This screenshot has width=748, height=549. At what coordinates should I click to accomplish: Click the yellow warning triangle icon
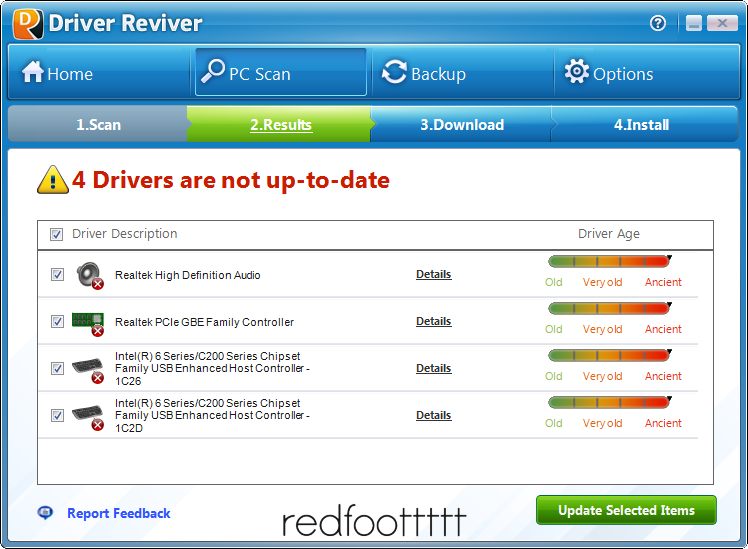click(x=52, y=180)
